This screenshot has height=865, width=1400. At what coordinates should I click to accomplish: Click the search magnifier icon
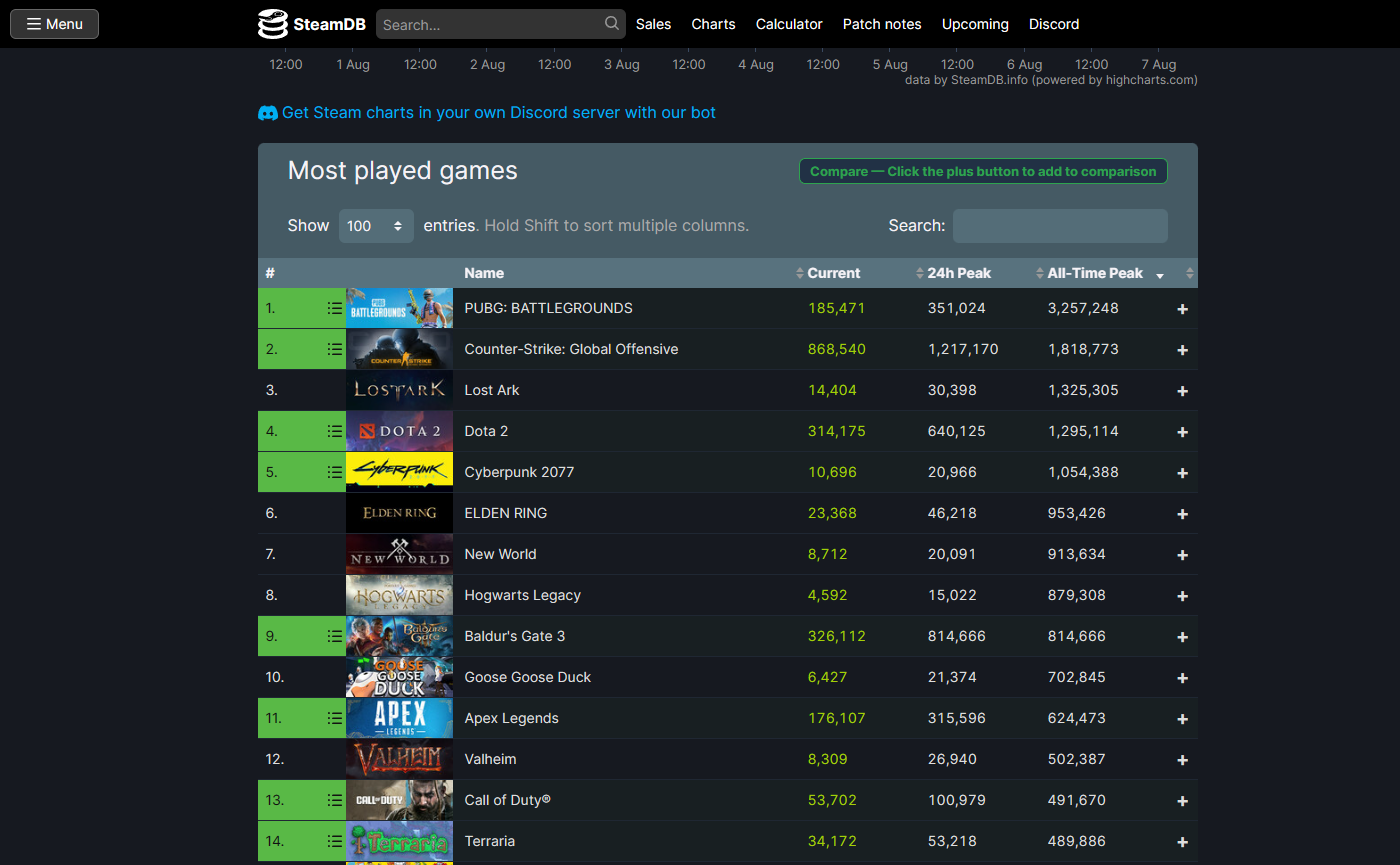pos(612,24)
